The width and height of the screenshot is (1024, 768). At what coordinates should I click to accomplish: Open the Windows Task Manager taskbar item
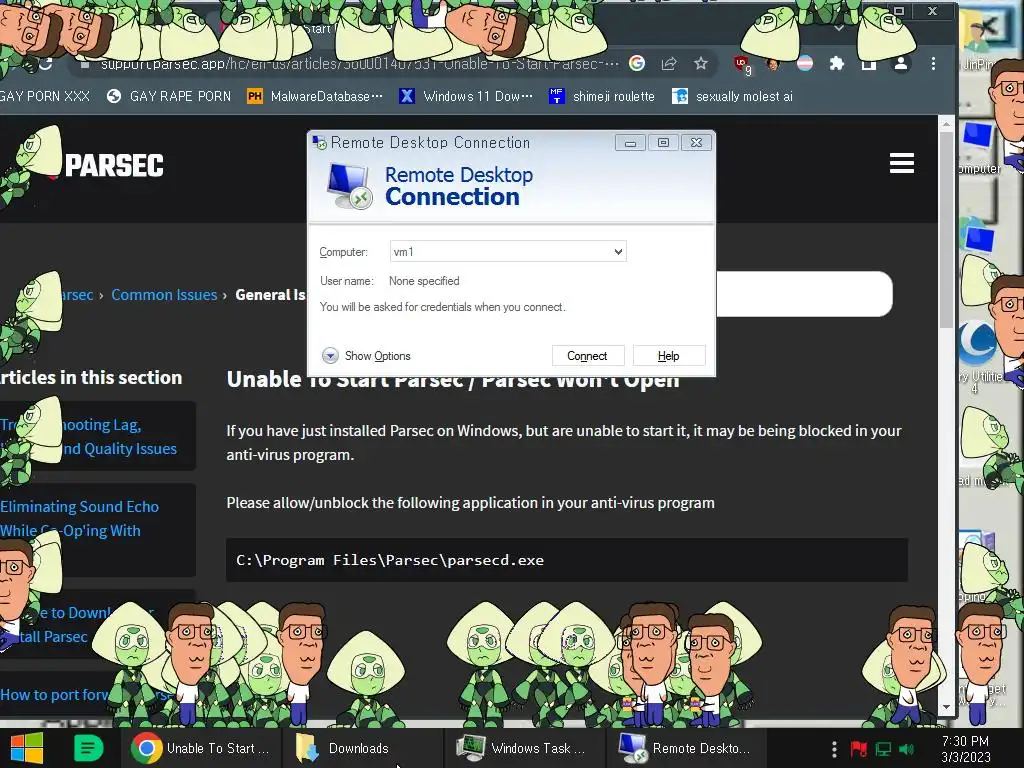point(524,748)
